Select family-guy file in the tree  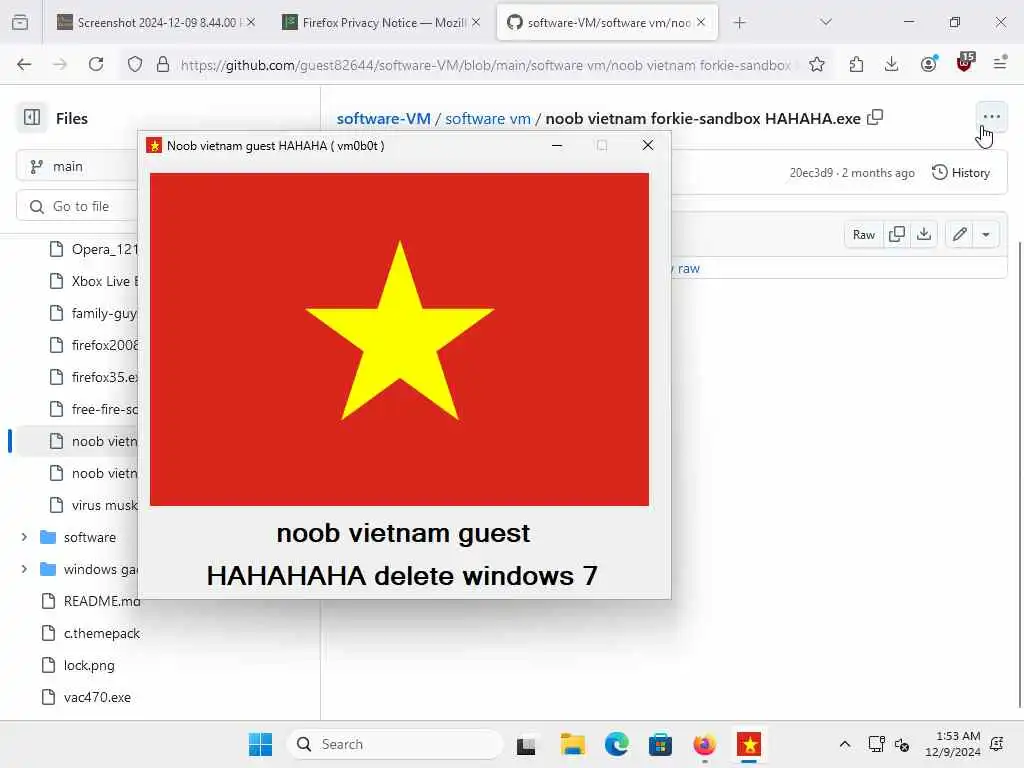click(x=93, y=313)
